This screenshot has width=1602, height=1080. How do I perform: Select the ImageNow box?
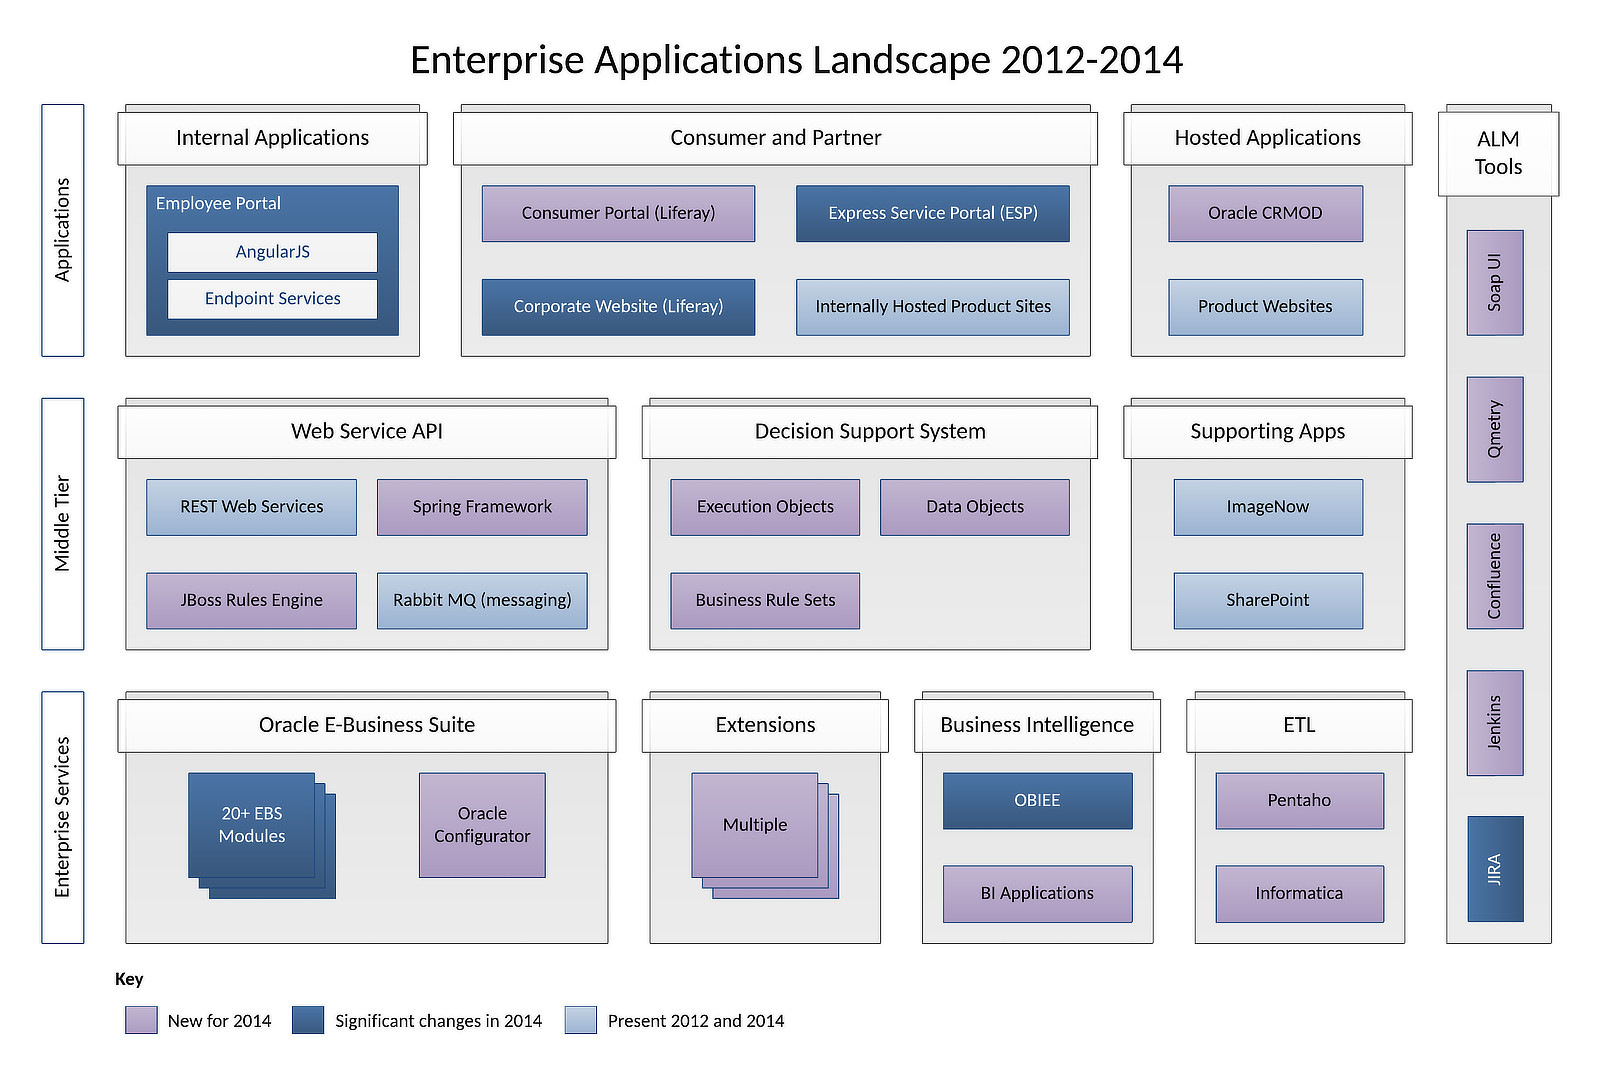pos(1268,507)
